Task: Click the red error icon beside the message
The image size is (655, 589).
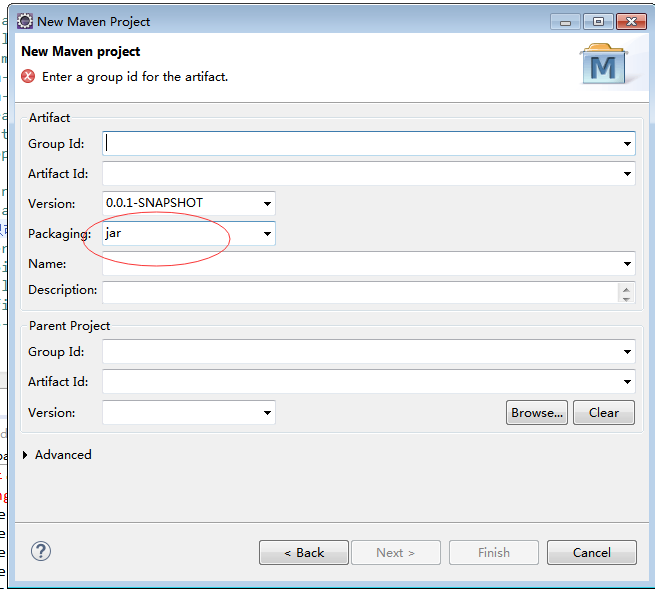Action: [x=28, y=76]
